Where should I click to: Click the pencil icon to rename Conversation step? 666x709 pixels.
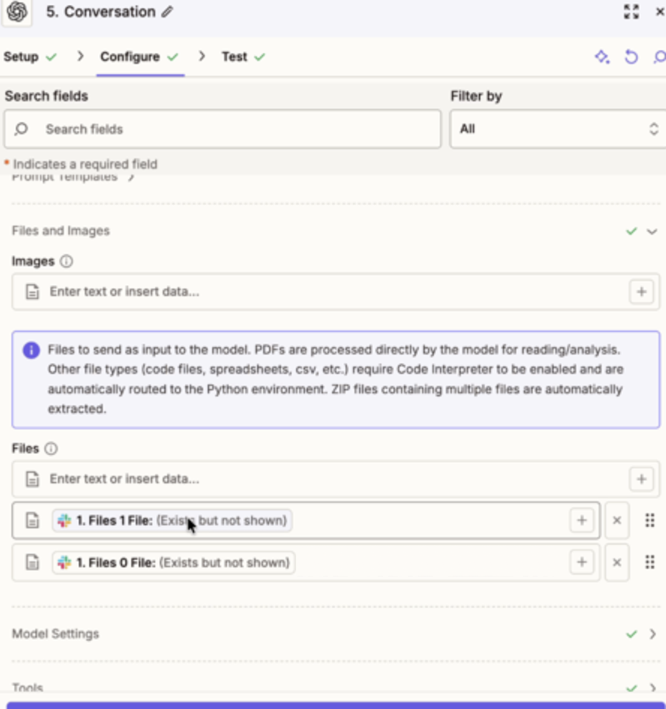click(x=167, y=13)
